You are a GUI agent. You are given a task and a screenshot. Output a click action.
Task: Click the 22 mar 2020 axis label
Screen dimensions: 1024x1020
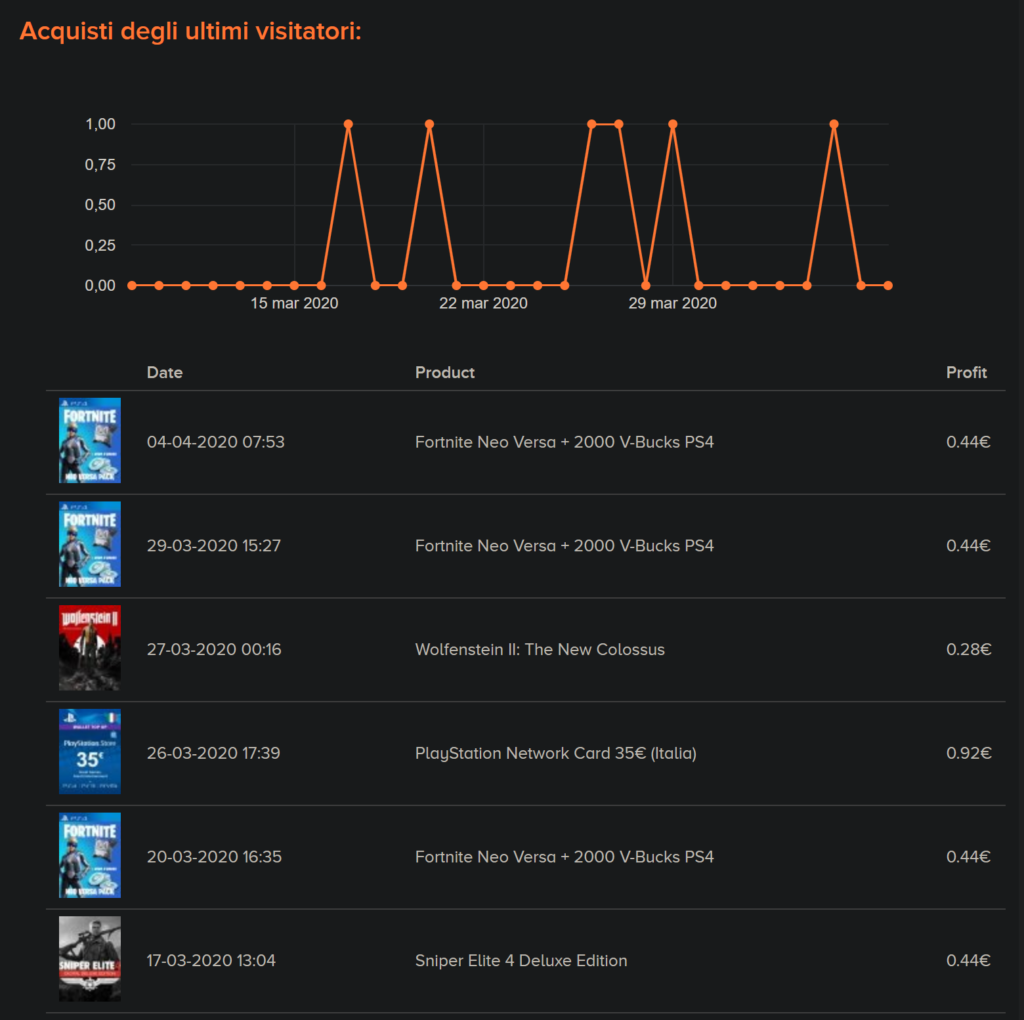483,303
